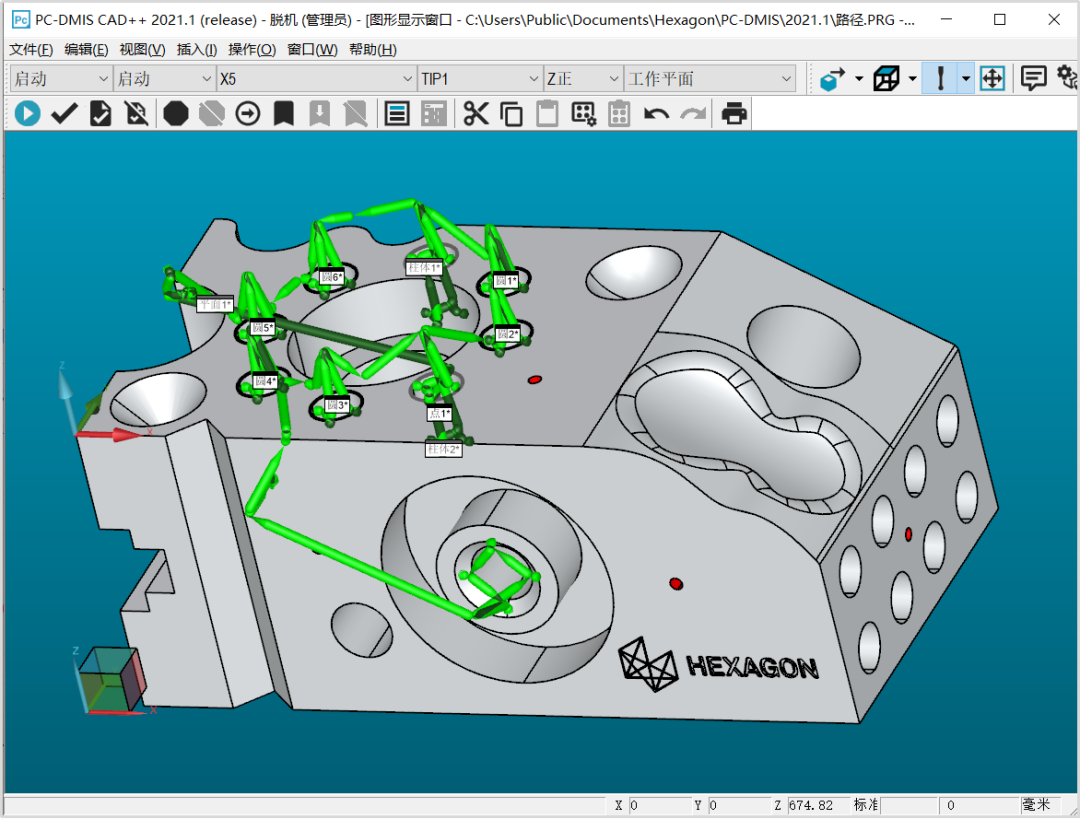1080x819 pixels.
Task: Click the grid-with-gear pattern icon
Action: [x=583, y=114]
